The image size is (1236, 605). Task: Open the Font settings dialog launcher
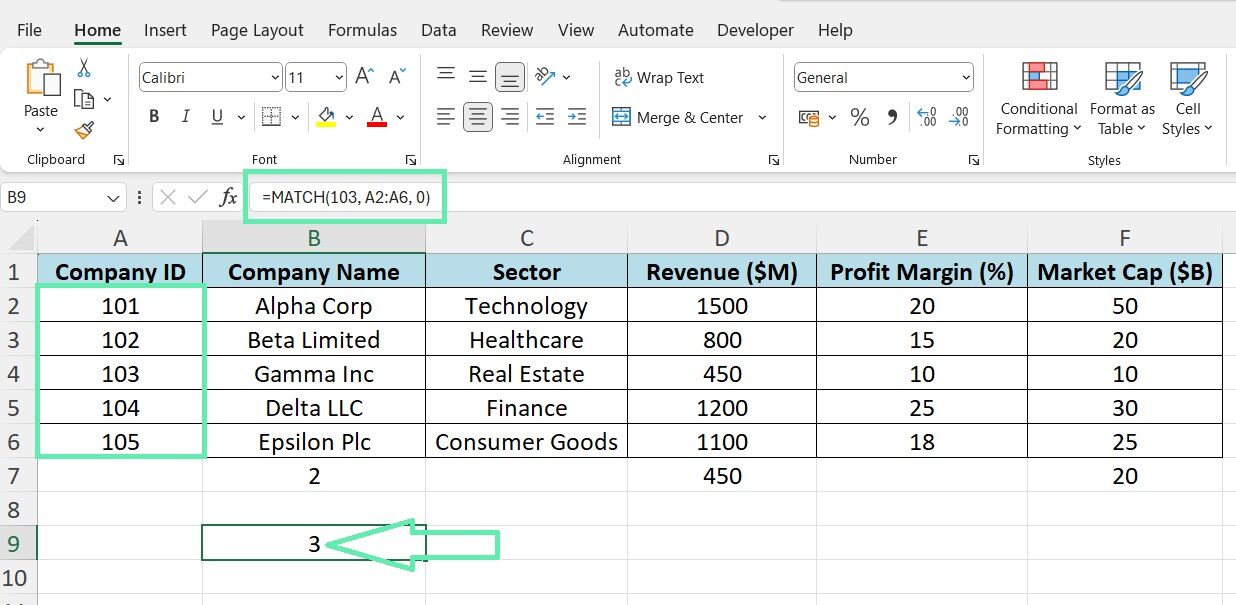[x=410, y=160]
